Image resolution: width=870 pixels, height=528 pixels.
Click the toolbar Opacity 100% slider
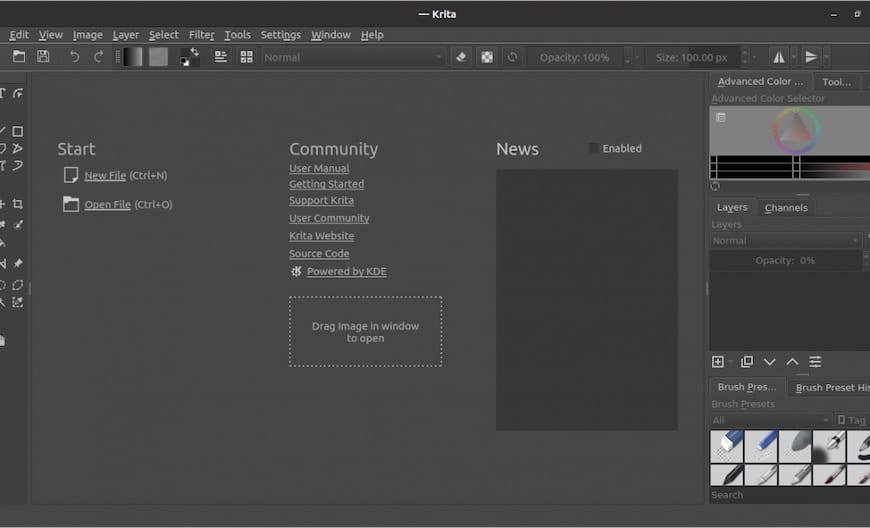pos(574,57)
